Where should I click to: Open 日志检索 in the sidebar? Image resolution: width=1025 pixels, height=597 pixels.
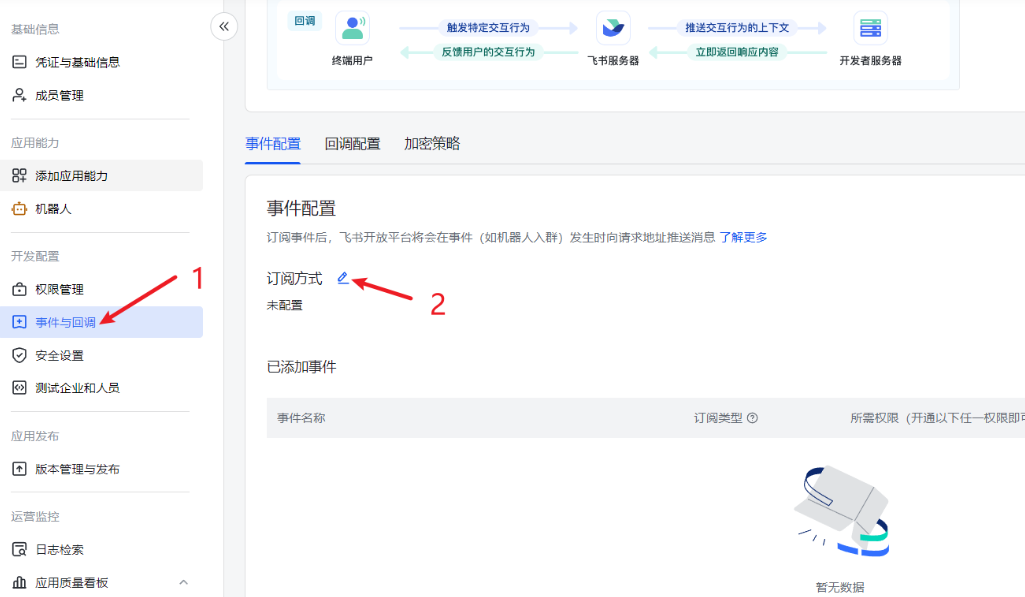(x=59, y=549)
